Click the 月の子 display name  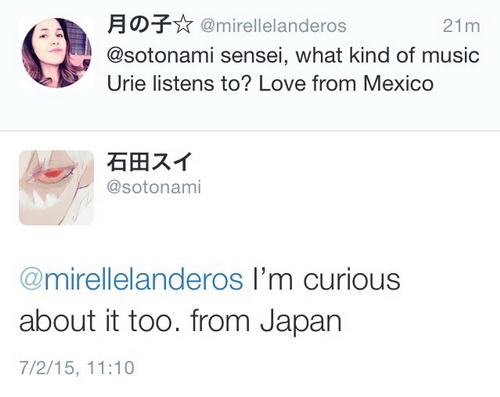[139, 25]
